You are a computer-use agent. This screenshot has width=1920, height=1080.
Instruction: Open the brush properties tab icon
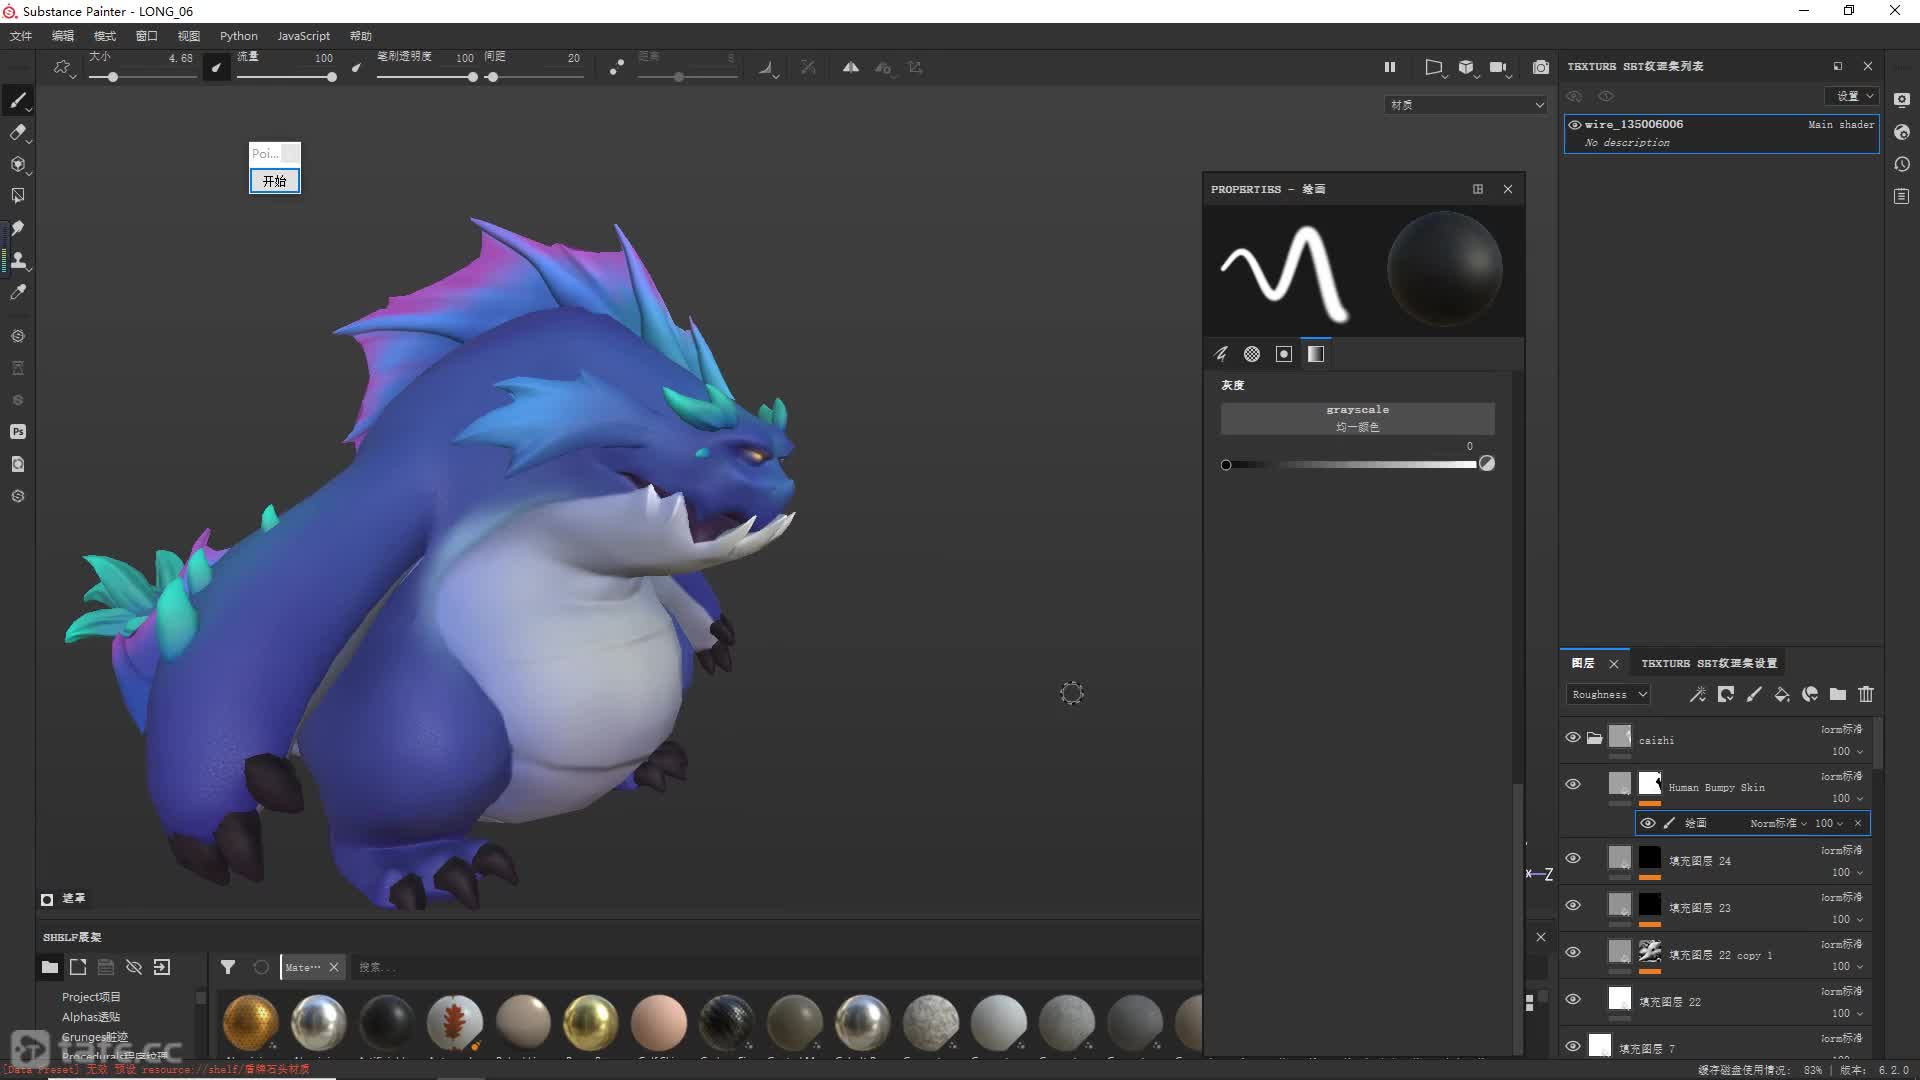pos(1221,354)
